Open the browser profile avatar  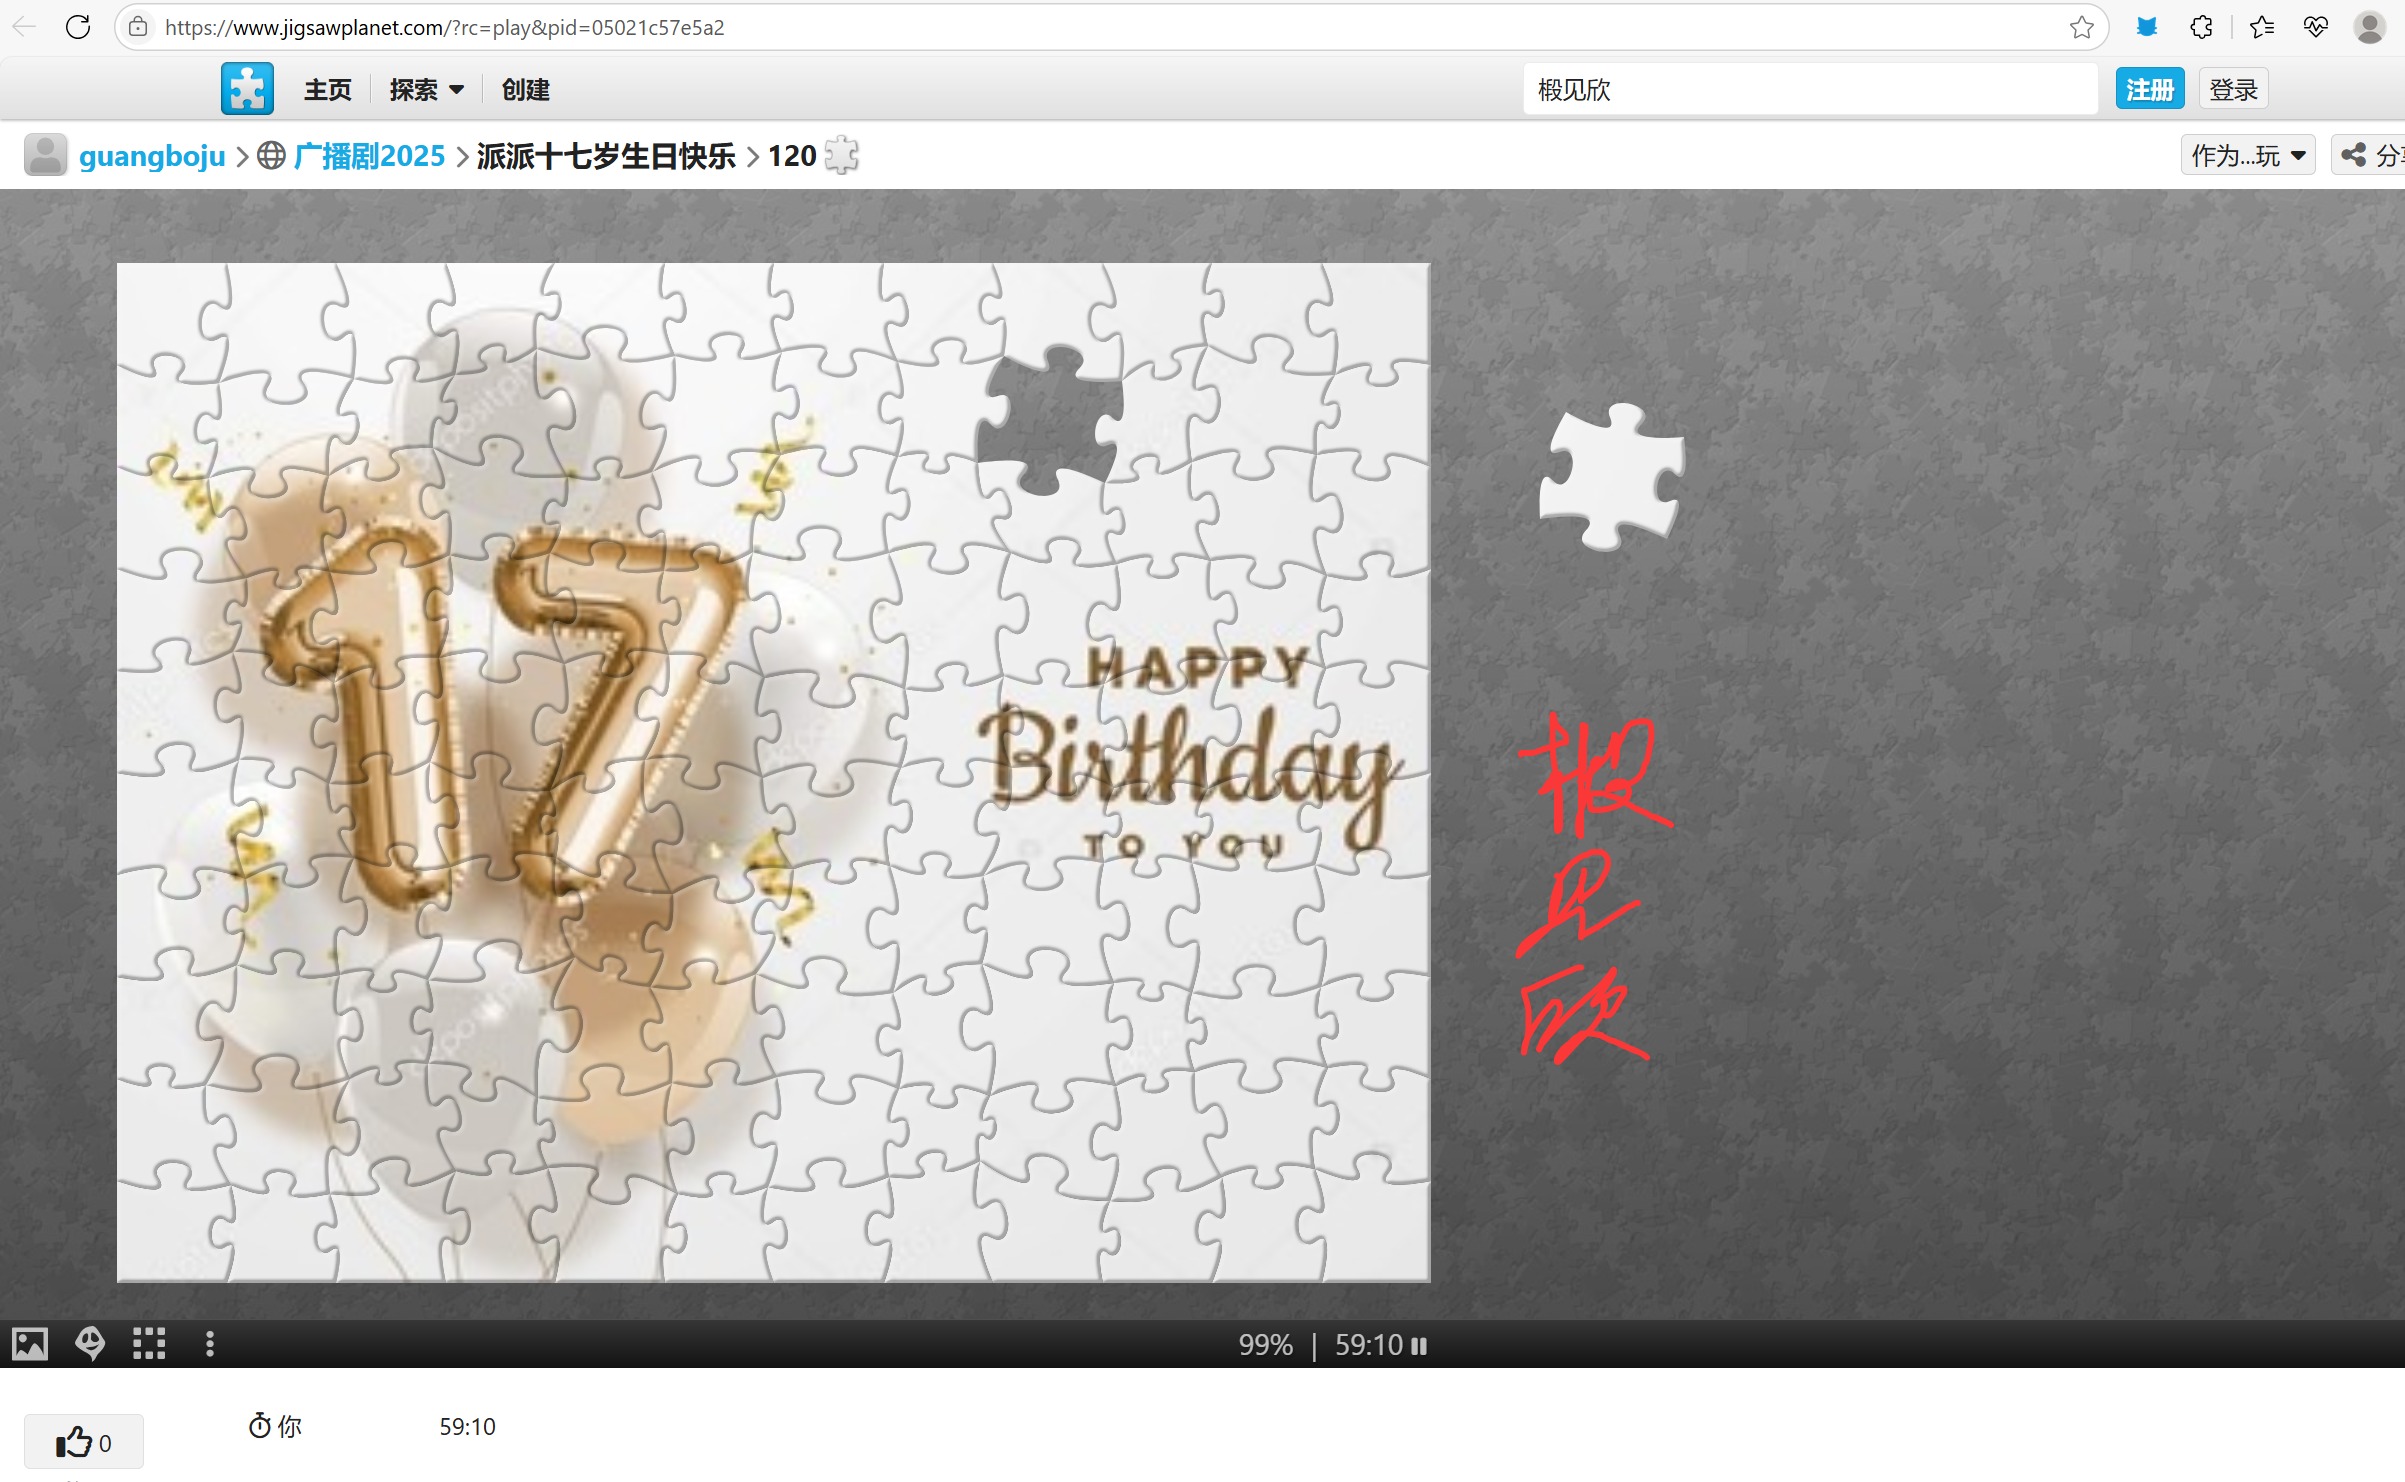tap(2369, 27)
